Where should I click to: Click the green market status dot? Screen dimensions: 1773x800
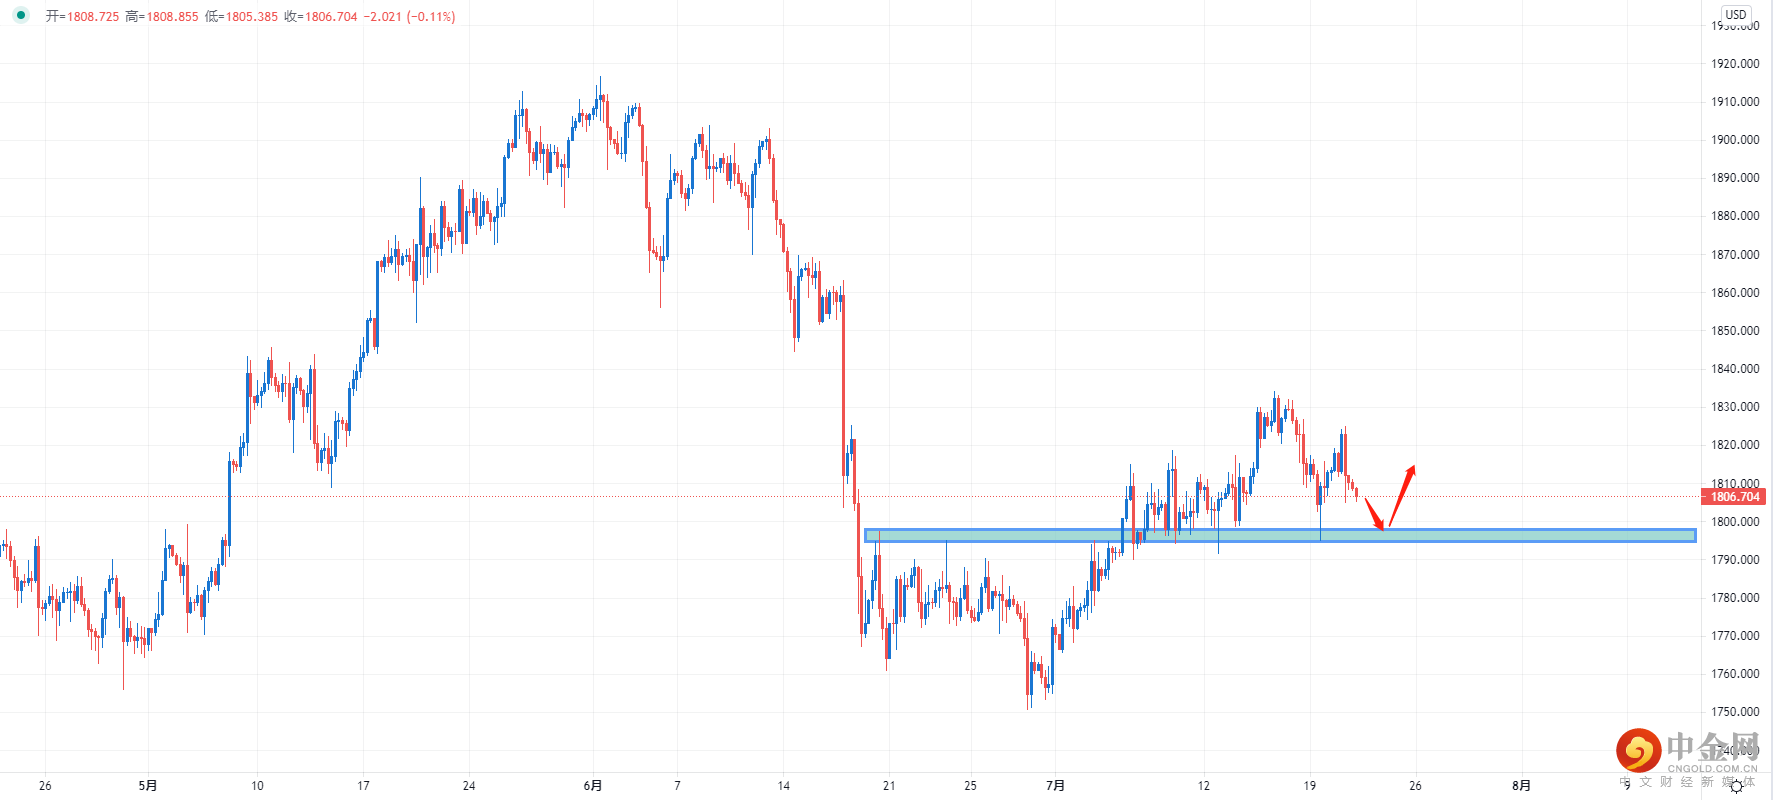tap(20, 16)
